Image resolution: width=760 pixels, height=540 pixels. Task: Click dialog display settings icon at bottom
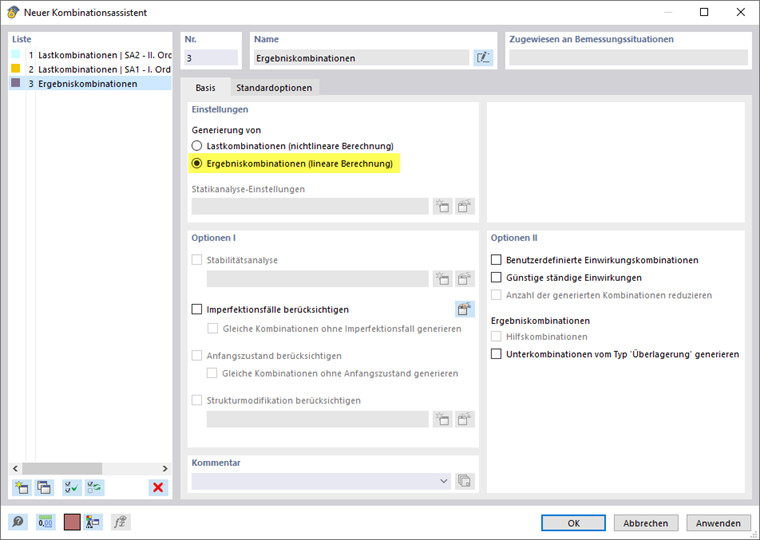[93, 522]
